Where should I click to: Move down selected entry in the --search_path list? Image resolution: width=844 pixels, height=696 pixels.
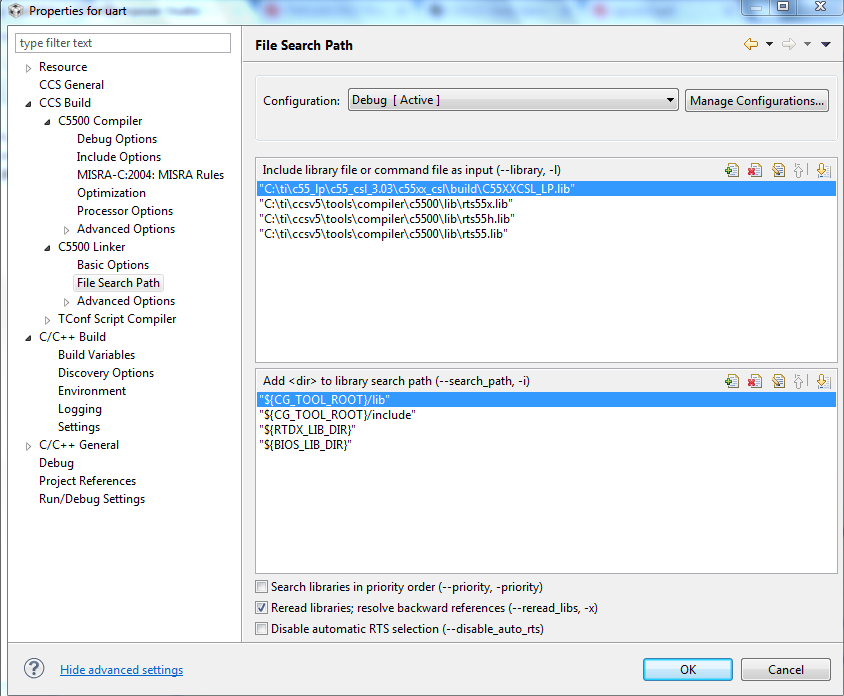point(823,382)
